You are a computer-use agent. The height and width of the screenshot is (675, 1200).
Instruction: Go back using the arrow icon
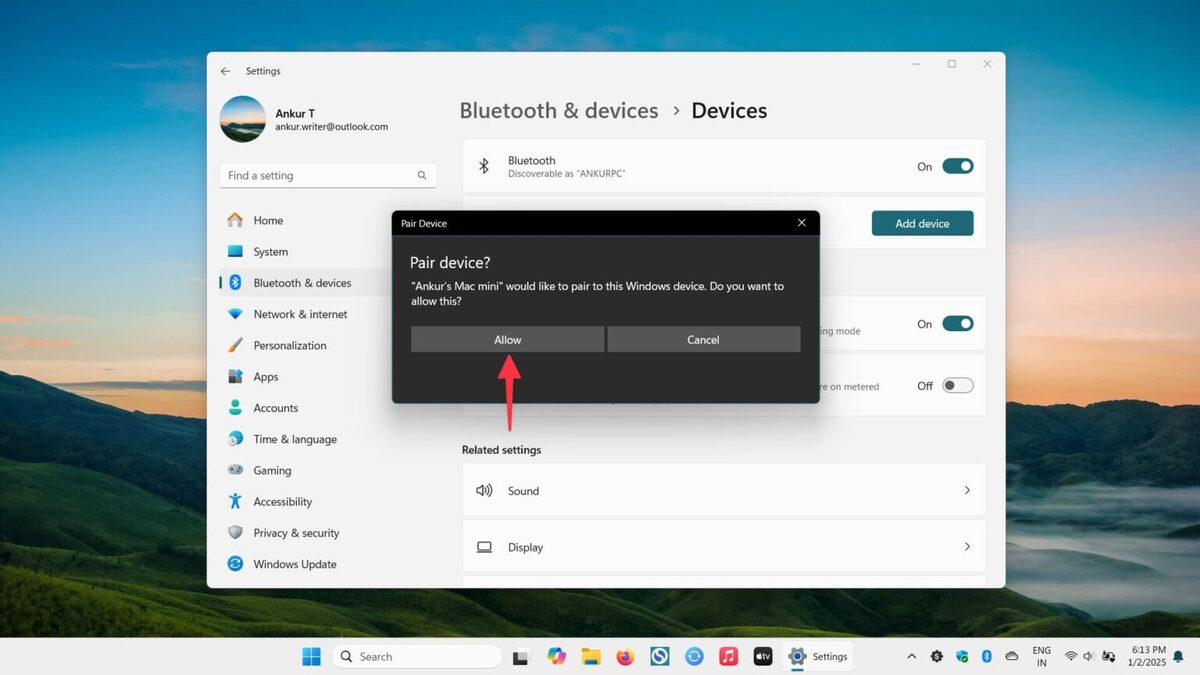225,71
